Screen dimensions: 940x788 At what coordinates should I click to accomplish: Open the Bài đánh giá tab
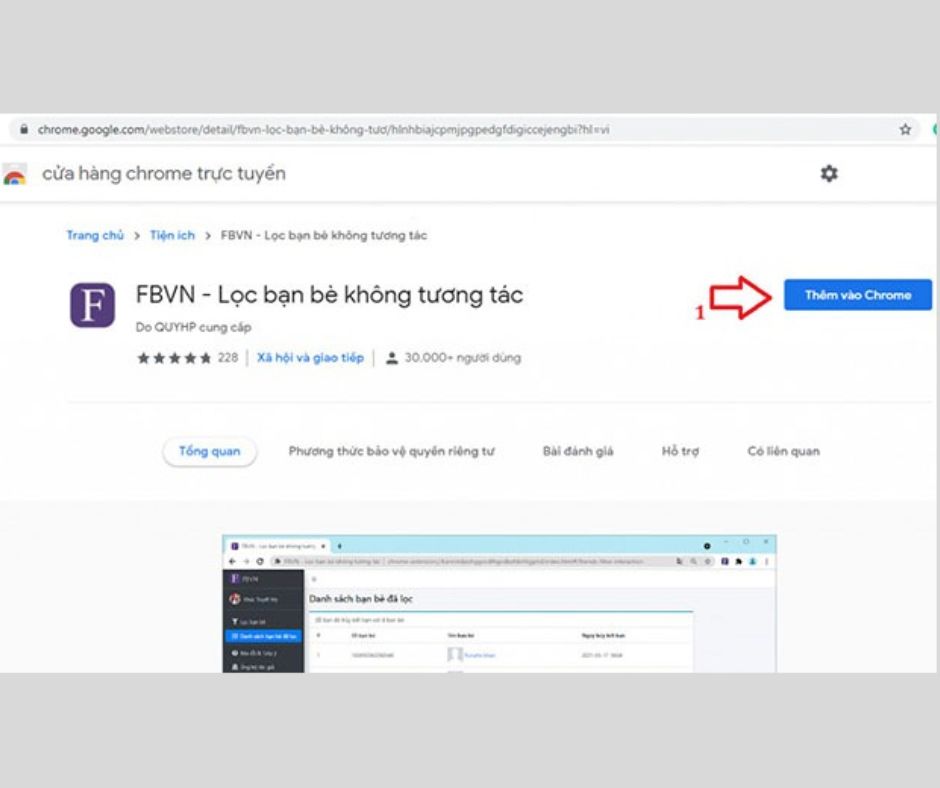[x=578, y=451]
